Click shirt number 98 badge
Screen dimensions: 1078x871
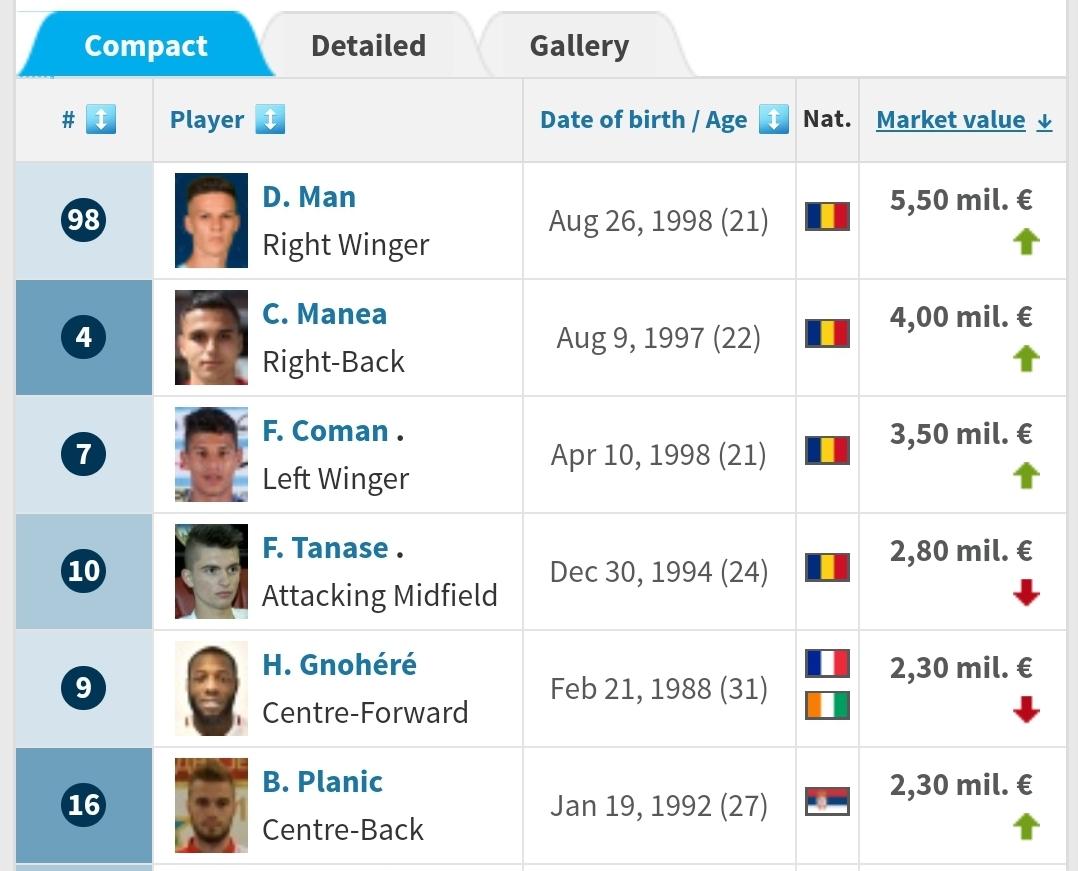[83, 220]
